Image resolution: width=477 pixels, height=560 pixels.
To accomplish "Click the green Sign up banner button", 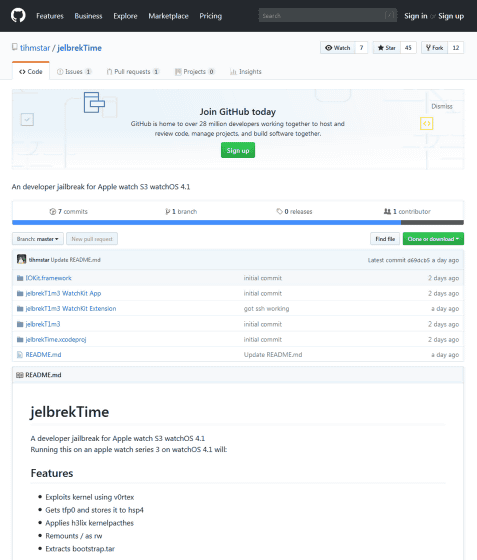I will coord(238,150).
